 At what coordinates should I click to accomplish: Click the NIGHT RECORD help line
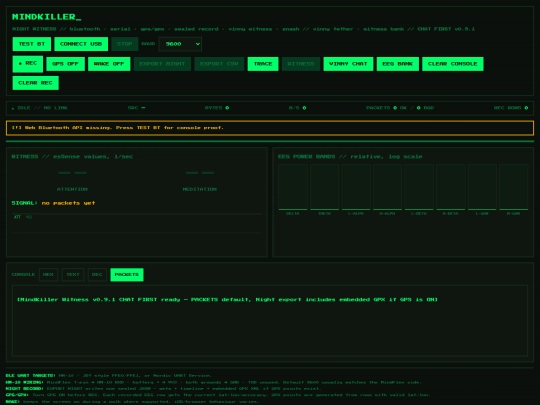point(164,388)
